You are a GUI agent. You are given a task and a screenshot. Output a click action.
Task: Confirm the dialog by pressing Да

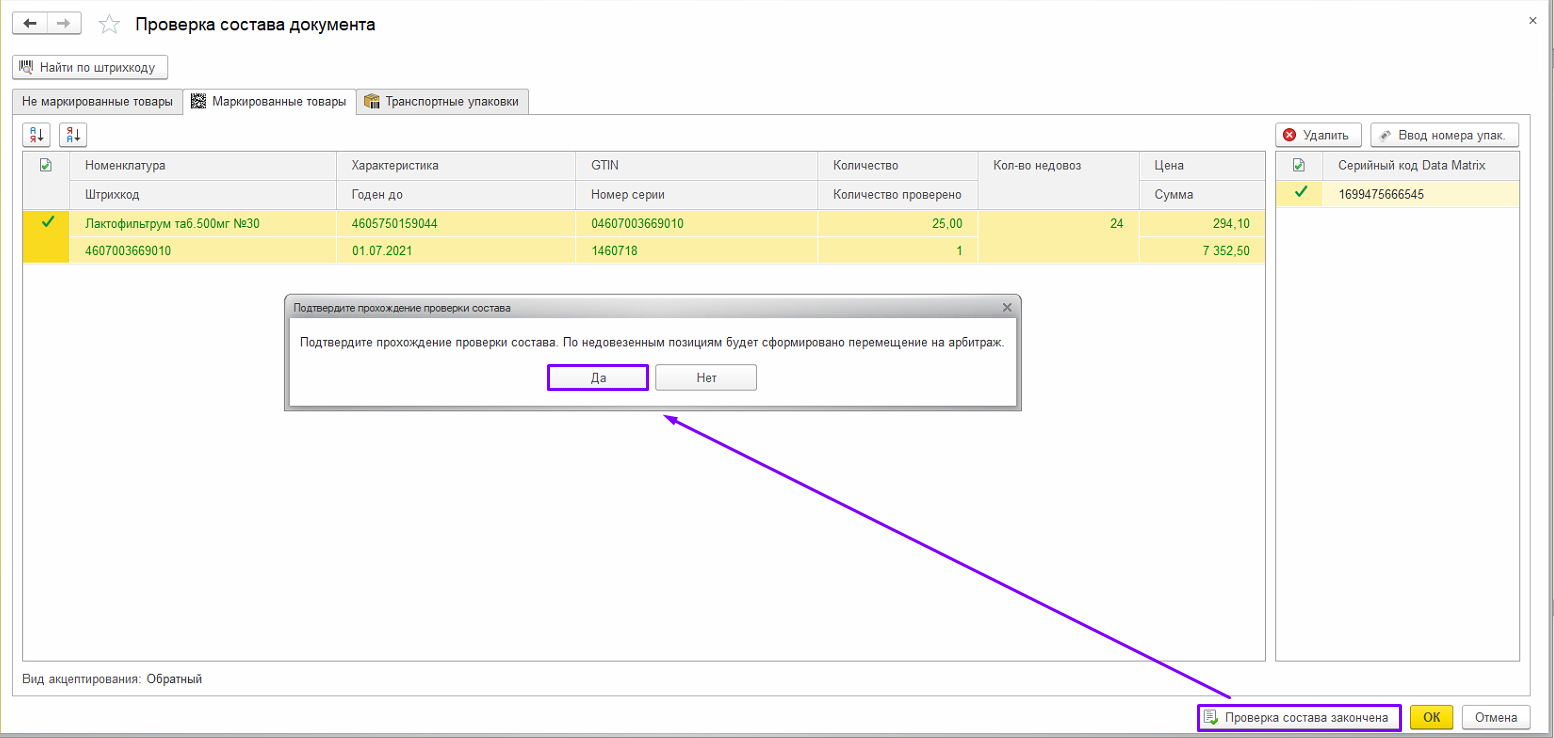tap(598, 377)
